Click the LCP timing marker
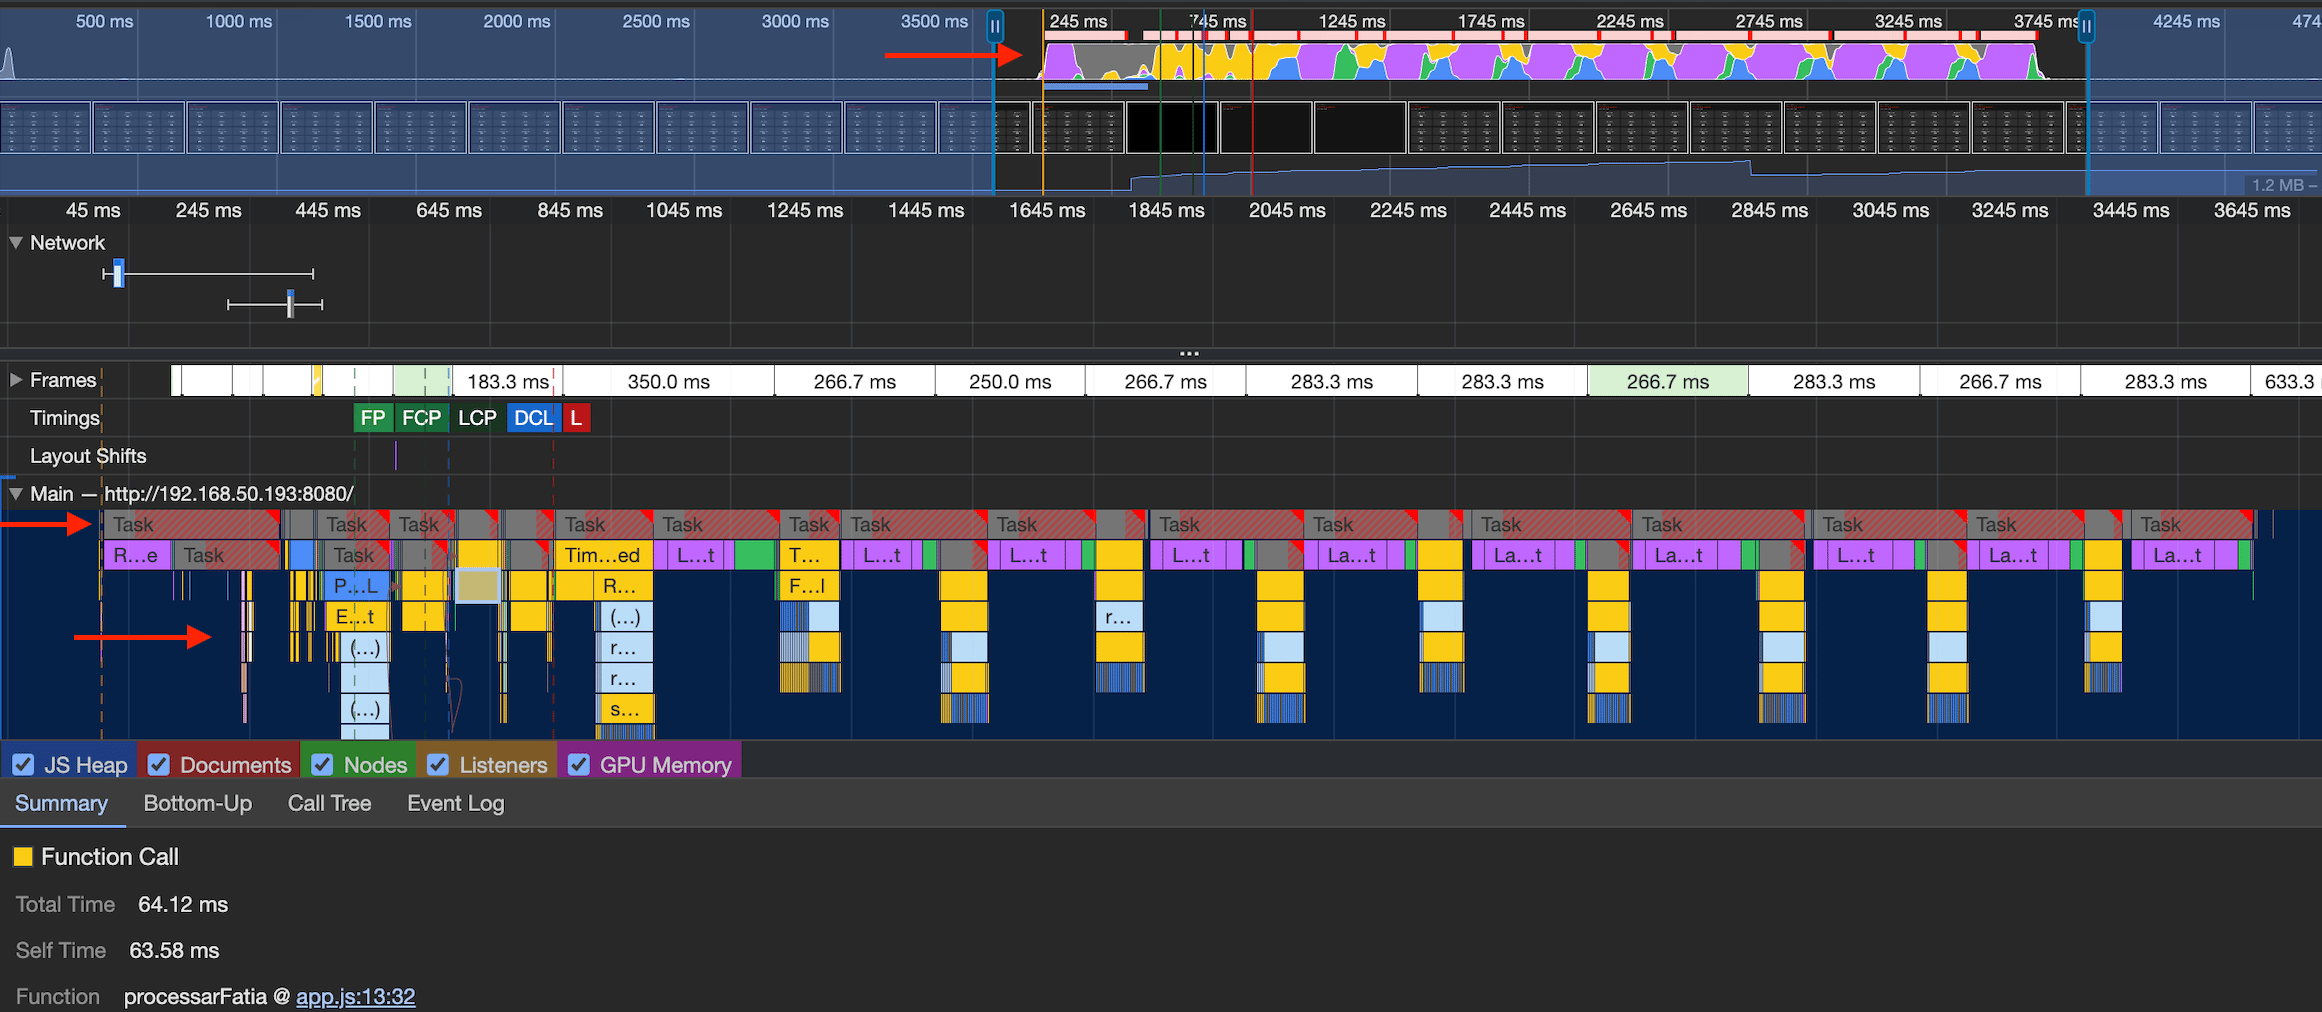 [477, 418]
